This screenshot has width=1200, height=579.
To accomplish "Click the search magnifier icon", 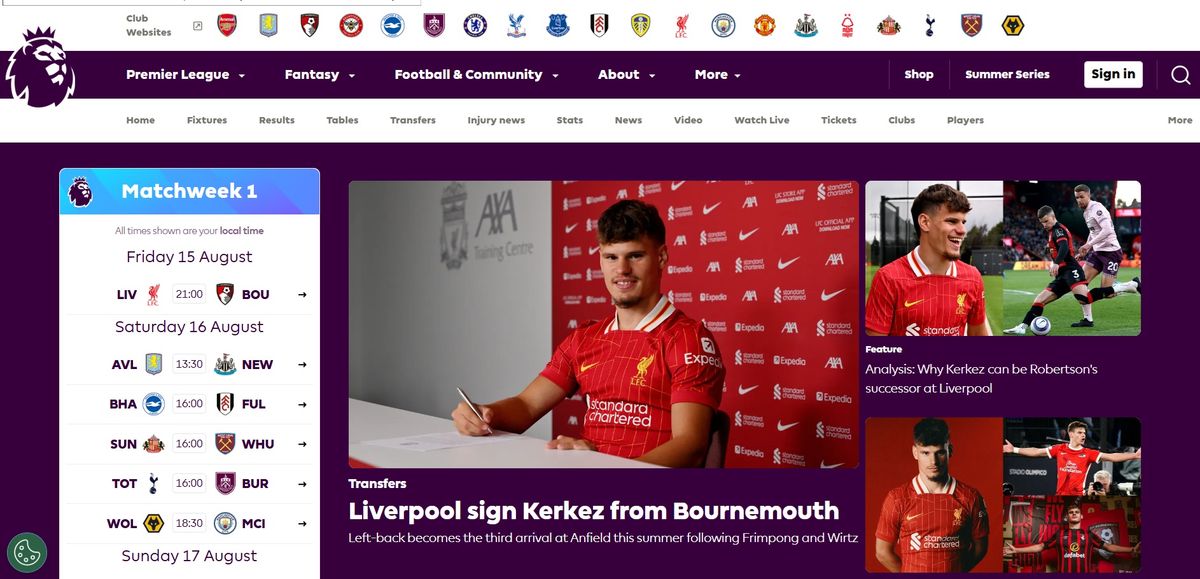I will tap(1180, 74).
